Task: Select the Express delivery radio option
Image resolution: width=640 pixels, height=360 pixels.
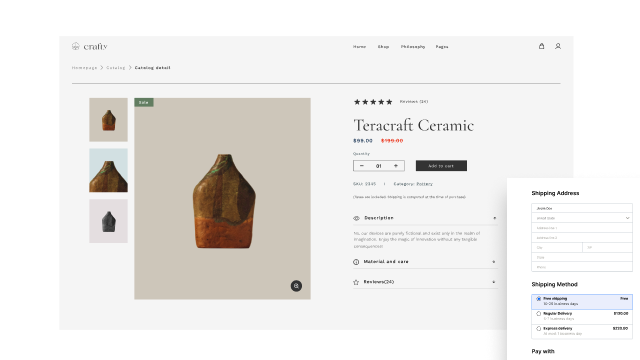Action: [538, 328]
